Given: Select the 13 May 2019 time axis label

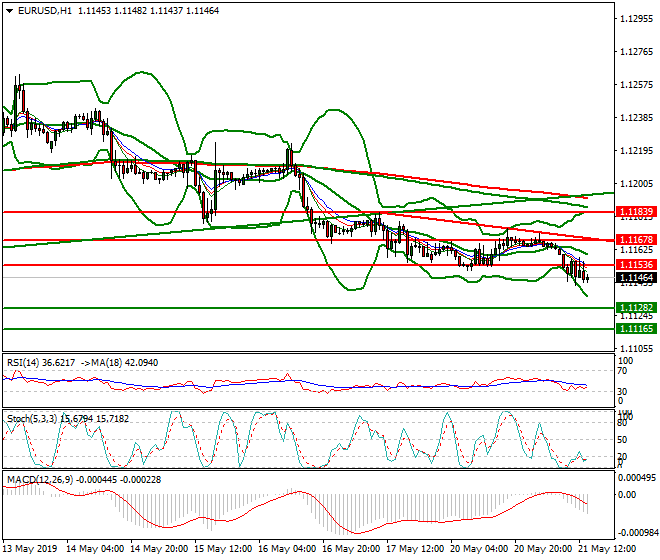Looking at the screenshot, I should (x=29, y=549).
